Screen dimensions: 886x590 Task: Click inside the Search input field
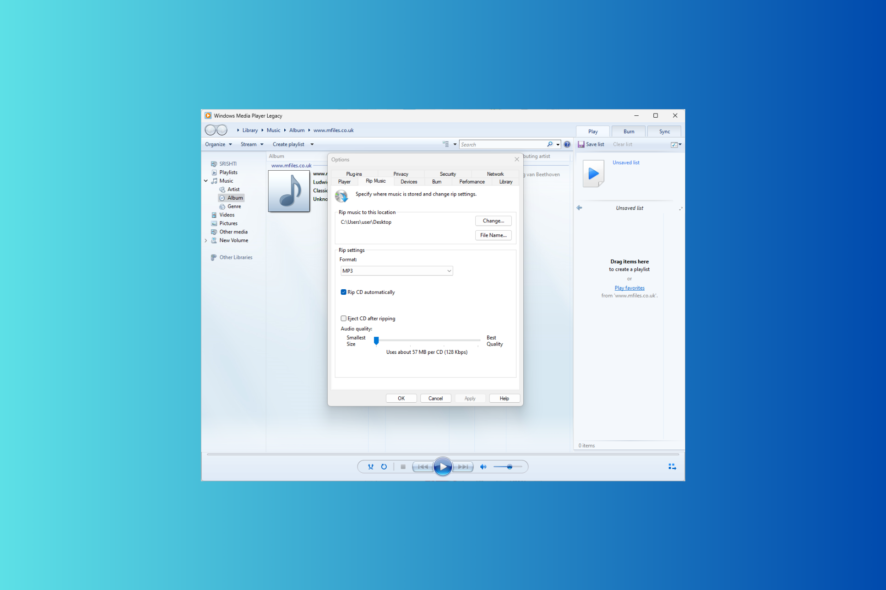click(x=502, y=145)
